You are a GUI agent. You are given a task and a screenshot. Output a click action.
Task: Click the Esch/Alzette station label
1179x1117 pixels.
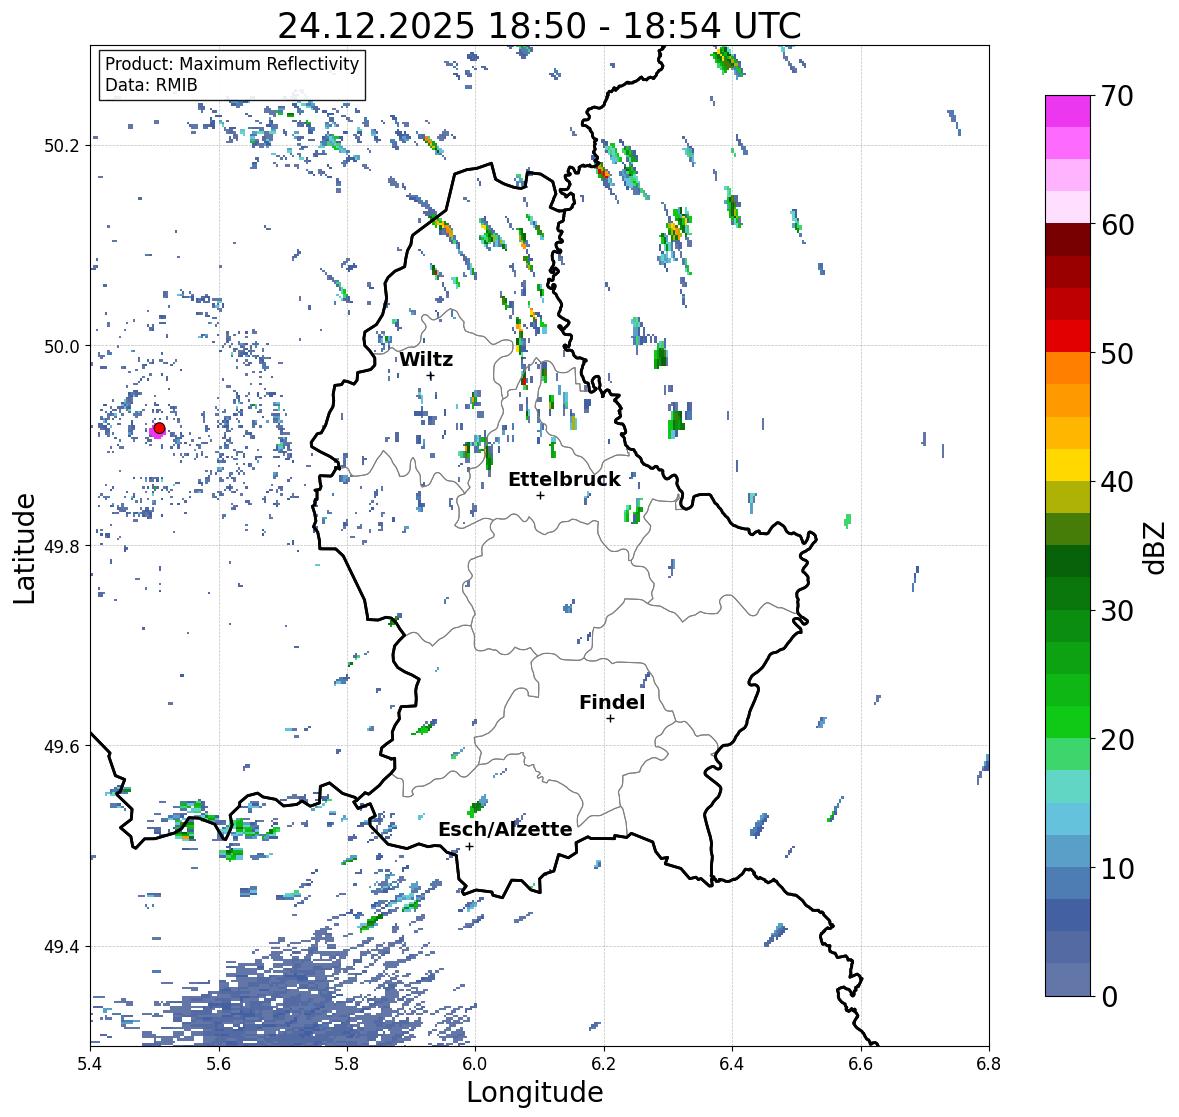505,829
